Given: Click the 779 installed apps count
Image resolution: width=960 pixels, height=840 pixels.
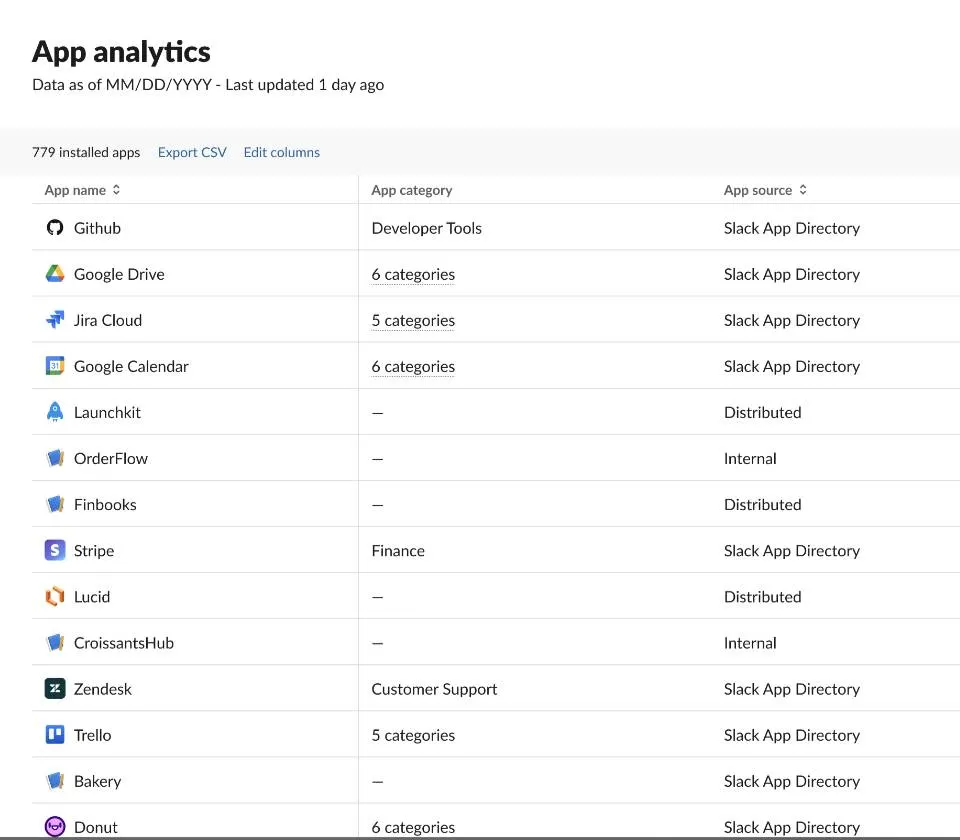Looking at the screenshot, I should pyautogui.click(x=86, y=152).
